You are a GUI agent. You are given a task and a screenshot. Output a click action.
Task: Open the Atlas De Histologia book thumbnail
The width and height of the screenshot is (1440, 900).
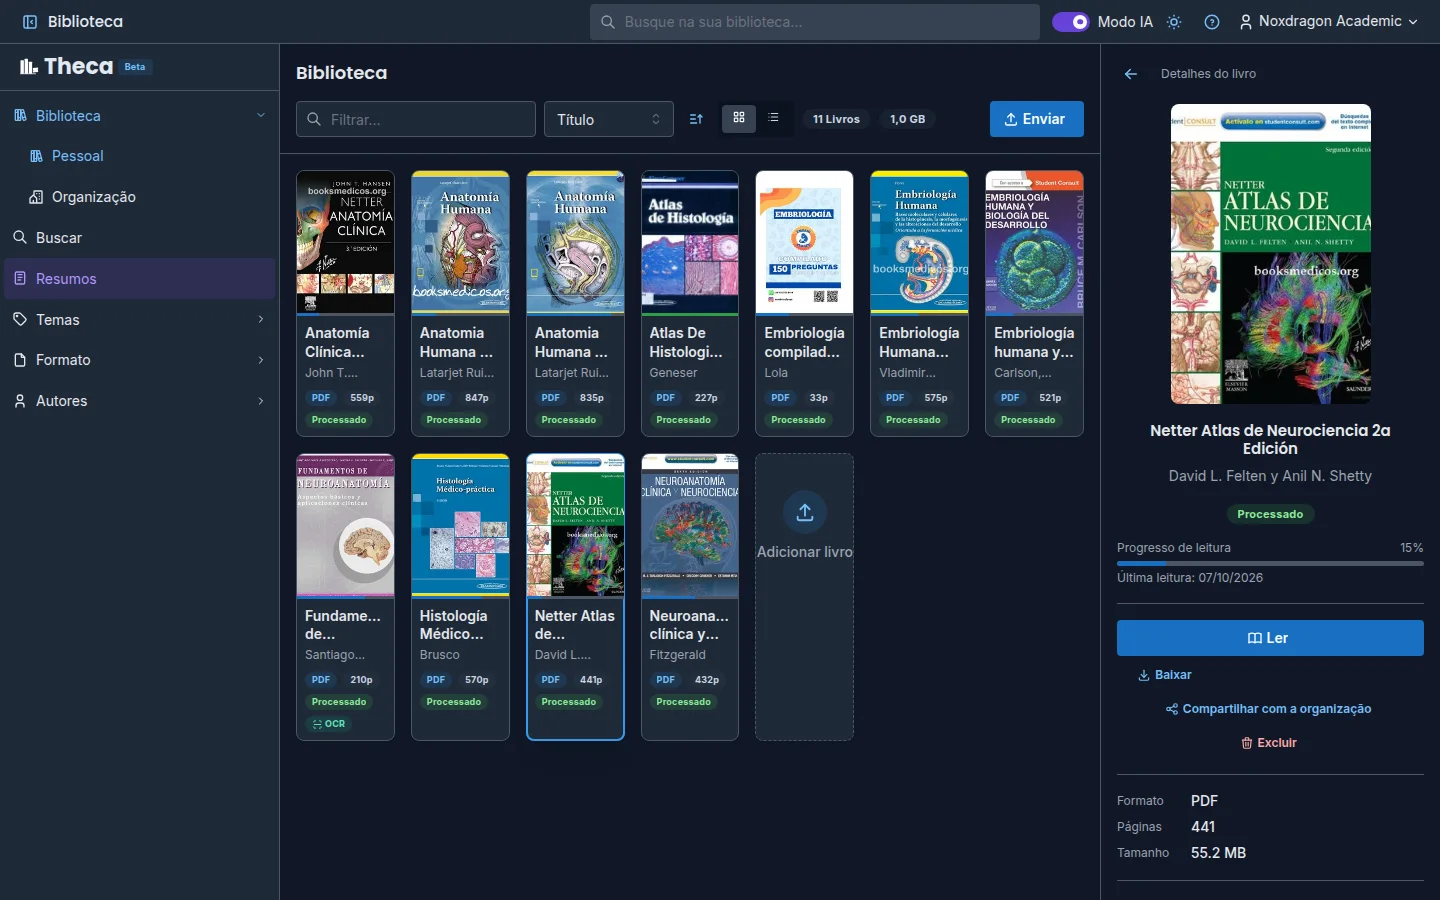tap(690, 243)
